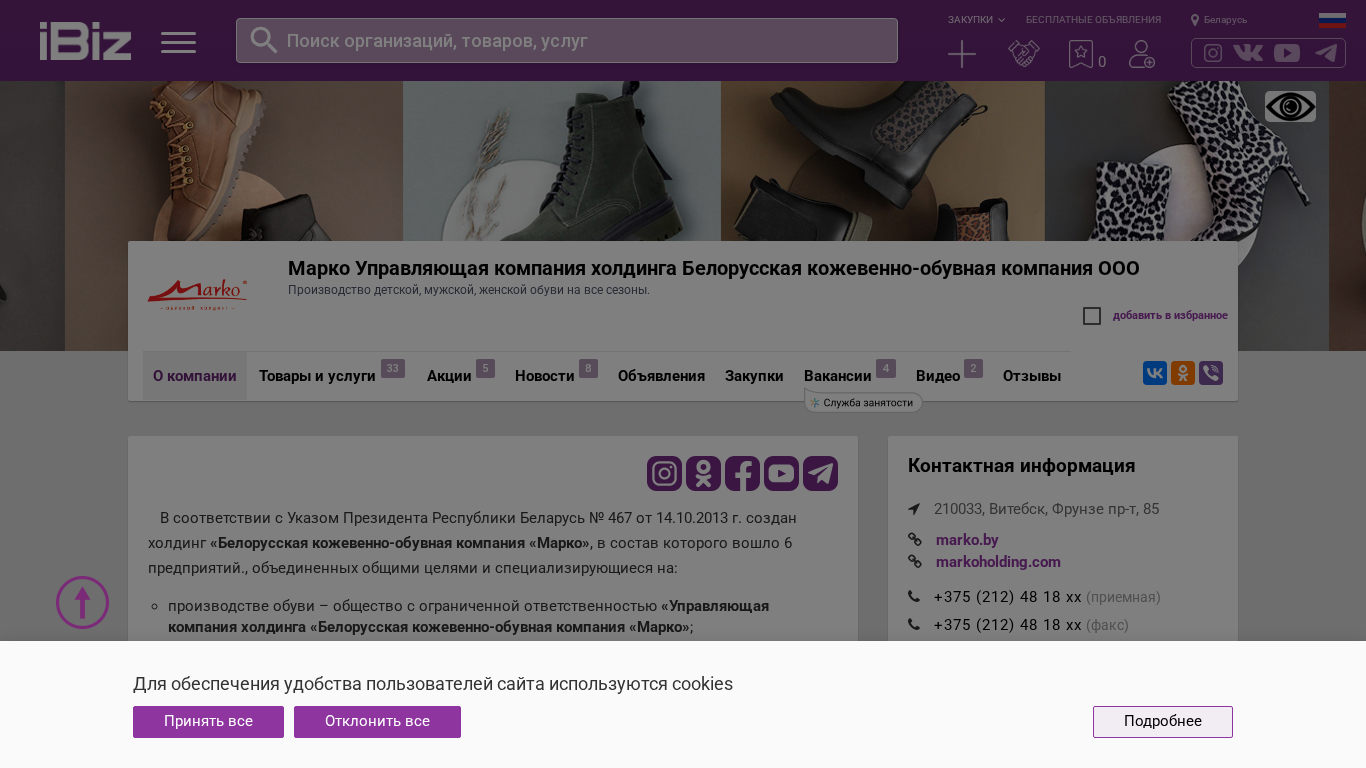Click the favorites counter '0'
The width and height of the screenshot is (1366, 768).
1102,62
